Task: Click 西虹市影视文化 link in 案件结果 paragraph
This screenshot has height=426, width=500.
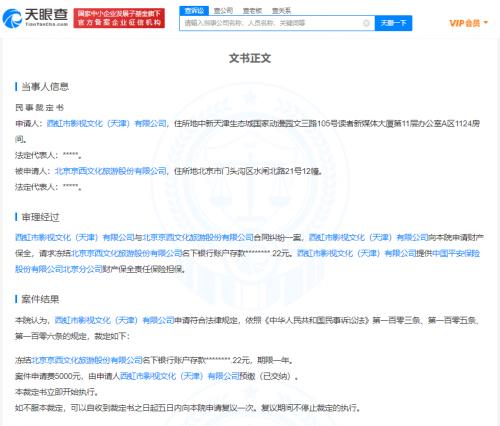Action: pyautogui.click(x=114, y=320)
